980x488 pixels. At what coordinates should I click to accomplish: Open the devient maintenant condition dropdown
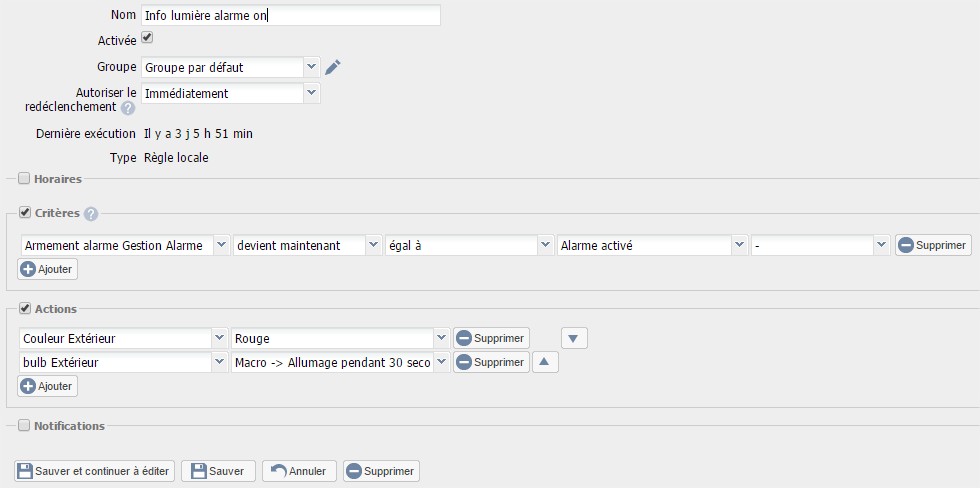pos(307,246)
